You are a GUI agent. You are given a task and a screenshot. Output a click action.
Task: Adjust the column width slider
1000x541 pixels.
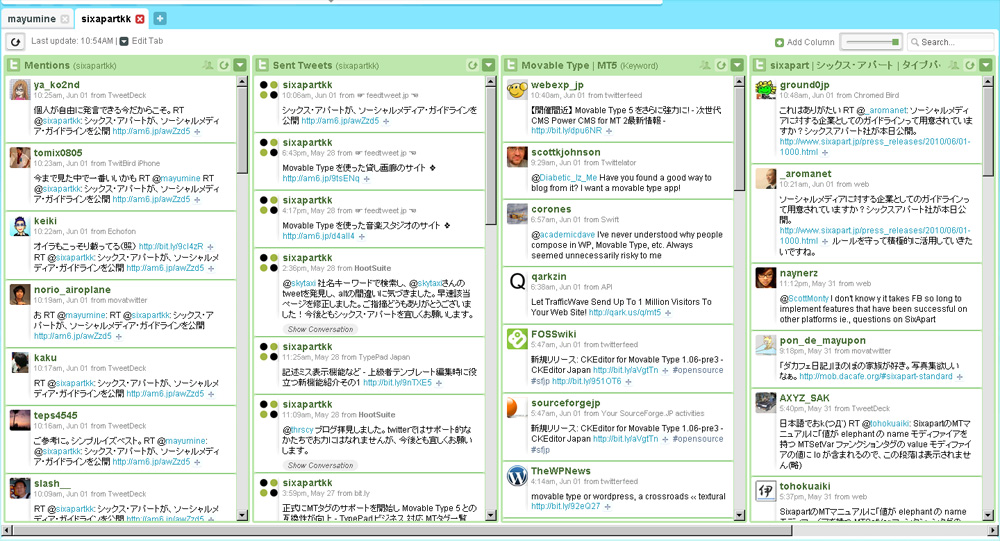click(x=872, y=42)
